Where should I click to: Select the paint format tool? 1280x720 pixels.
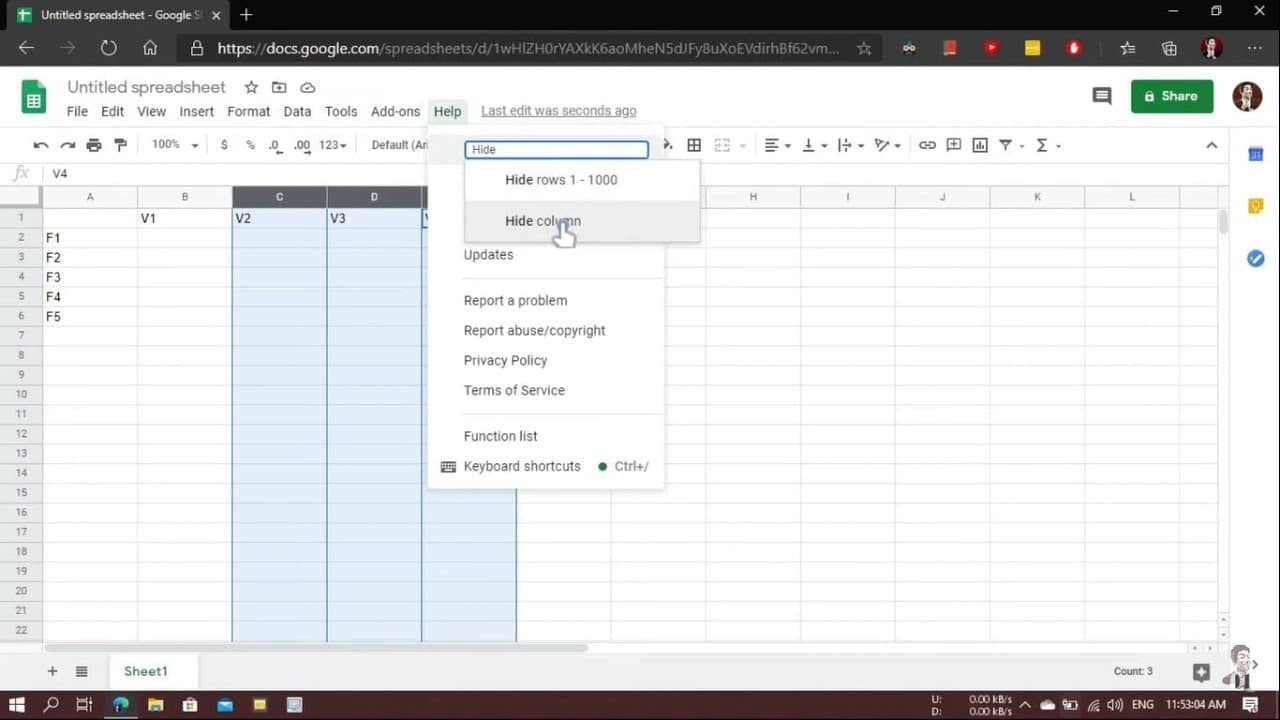coord(121,145)
